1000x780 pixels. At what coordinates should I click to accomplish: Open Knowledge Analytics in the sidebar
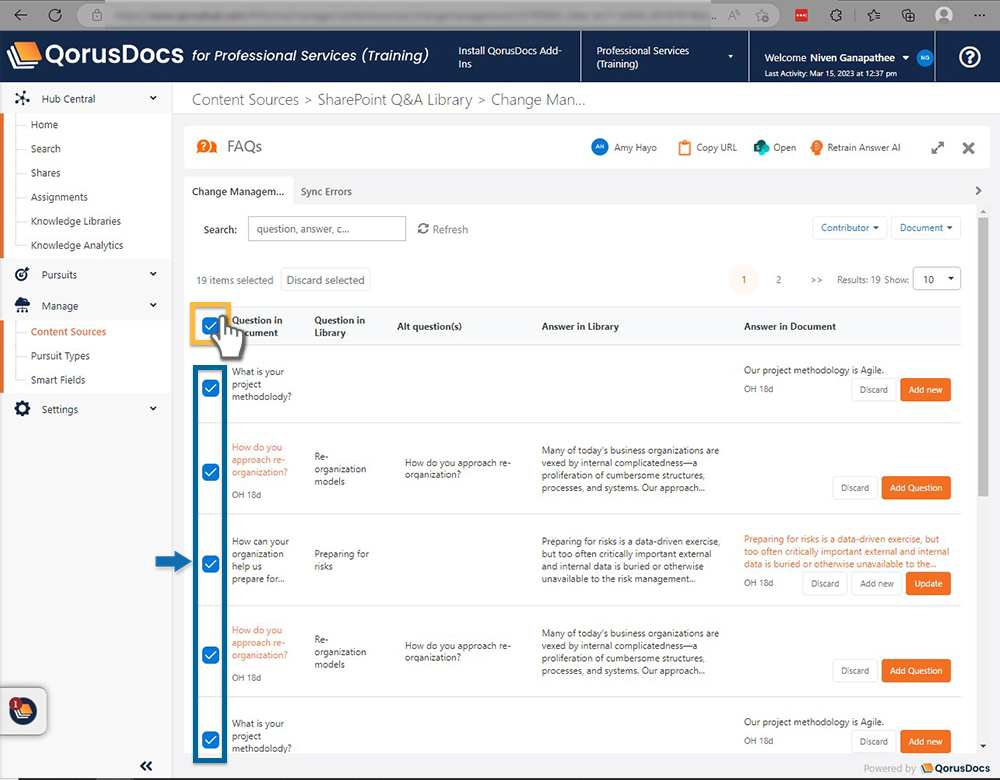(77, 246)
